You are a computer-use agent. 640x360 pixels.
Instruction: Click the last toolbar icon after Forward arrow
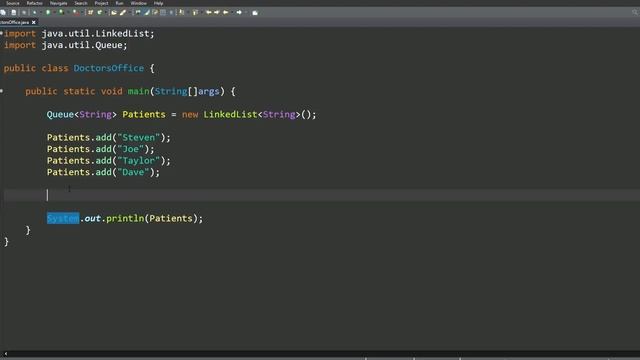point(255,13)
